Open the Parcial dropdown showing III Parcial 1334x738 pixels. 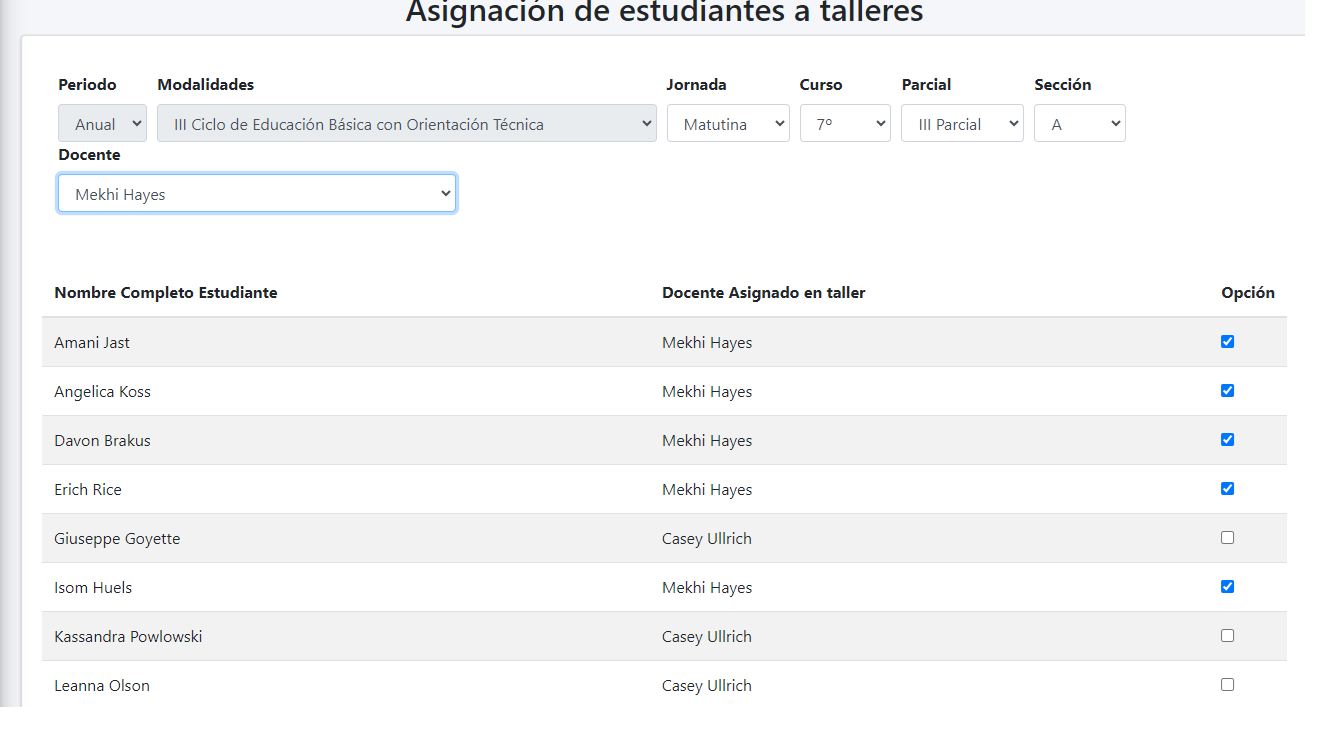pos(962,124)
